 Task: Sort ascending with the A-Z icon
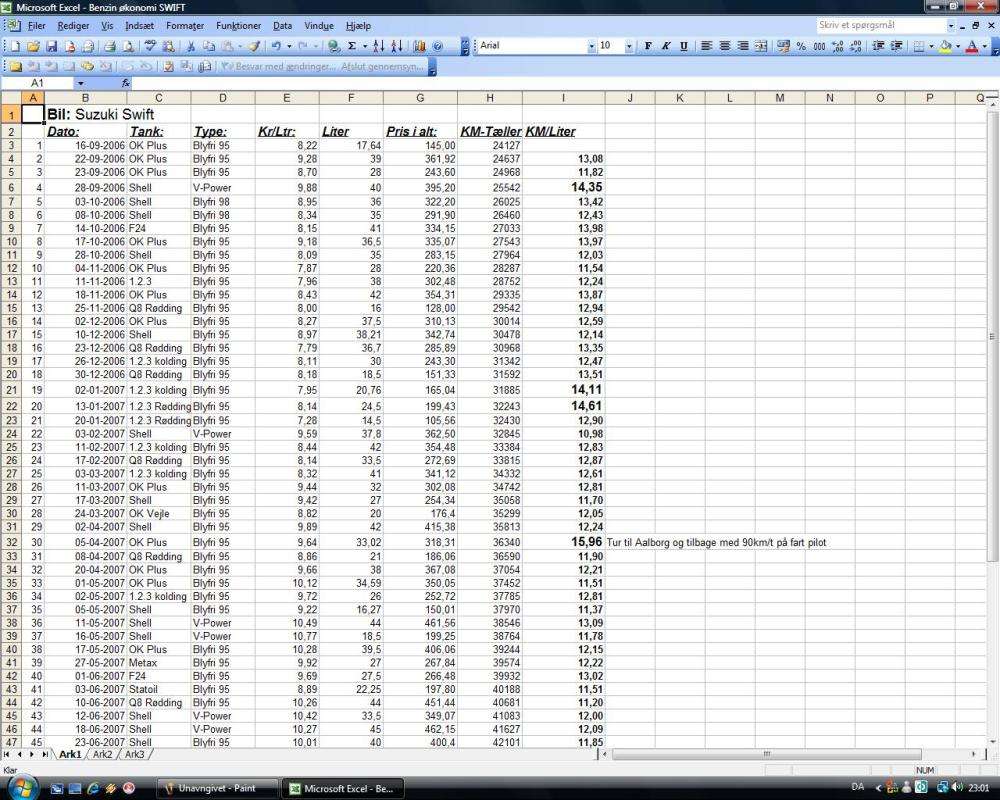(379, 46)
